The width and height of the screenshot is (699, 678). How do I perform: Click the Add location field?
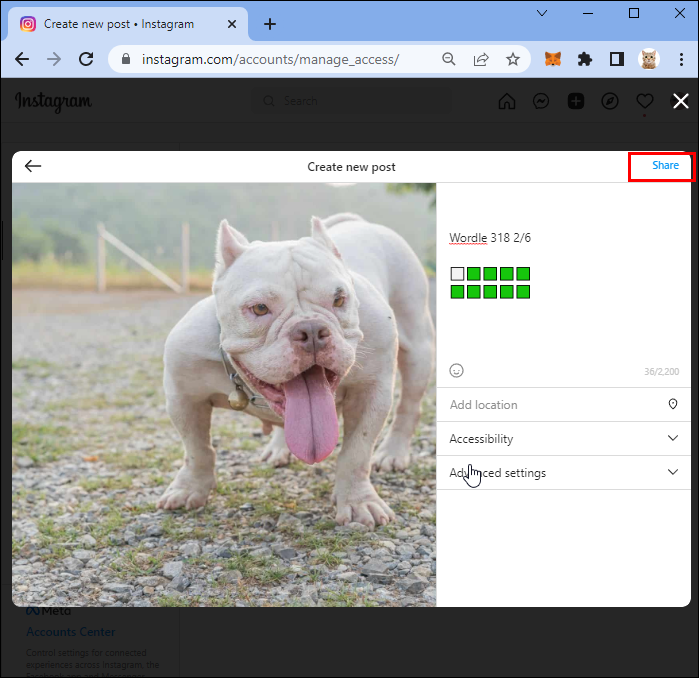tap(563, 405)
